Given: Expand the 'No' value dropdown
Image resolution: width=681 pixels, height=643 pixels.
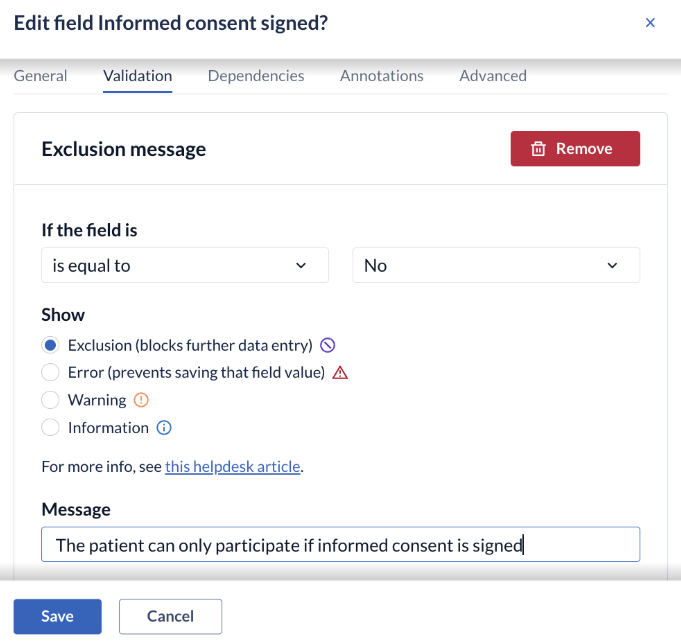Looking at the screenshot, I should point(496,265).
